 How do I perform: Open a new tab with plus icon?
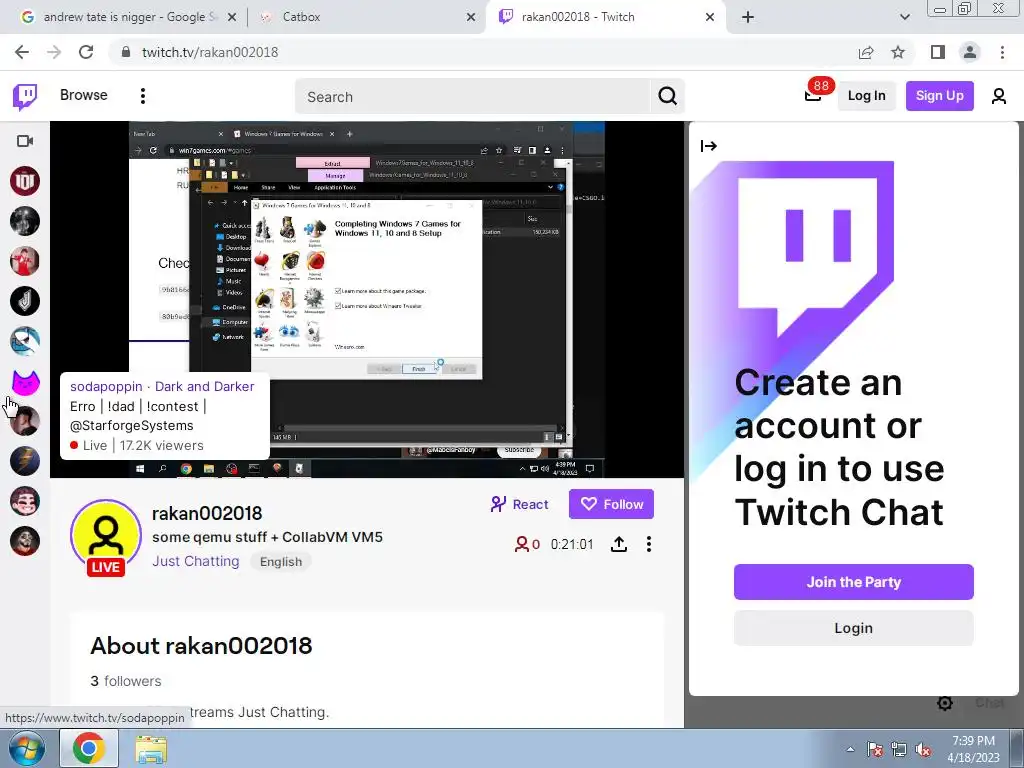[x=748, y=17]
